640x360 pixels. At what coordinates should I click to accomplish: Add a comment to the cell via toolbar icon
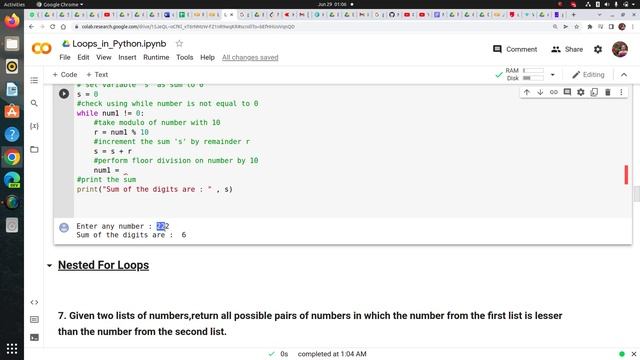pos(567,92)
